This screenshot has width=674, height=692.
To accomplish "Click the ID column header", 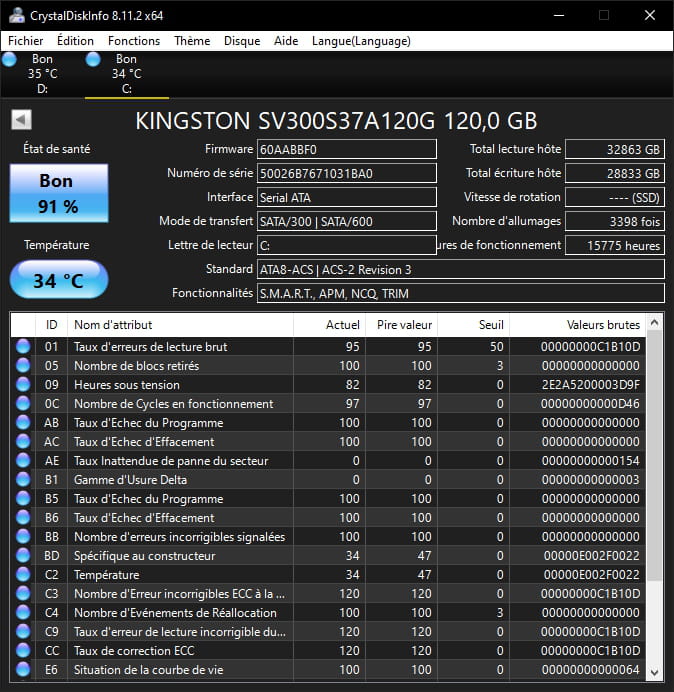I will click(52, 325).
